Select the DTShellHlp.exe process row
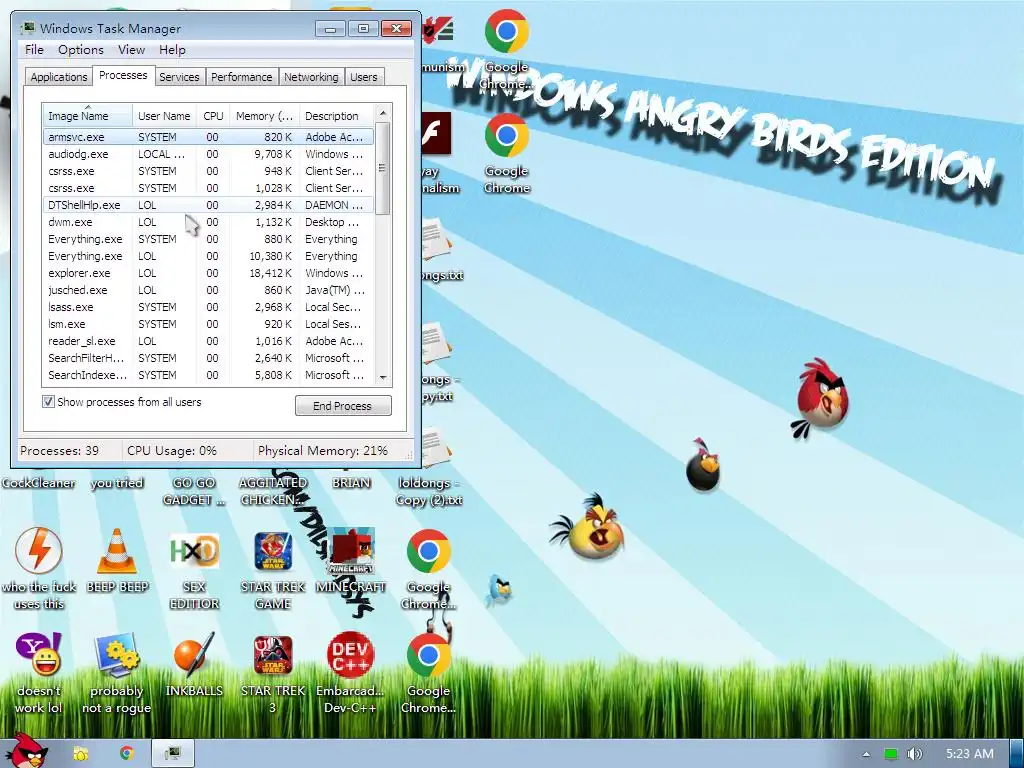The image size is (1024, 768). click(x=208, y=205)
